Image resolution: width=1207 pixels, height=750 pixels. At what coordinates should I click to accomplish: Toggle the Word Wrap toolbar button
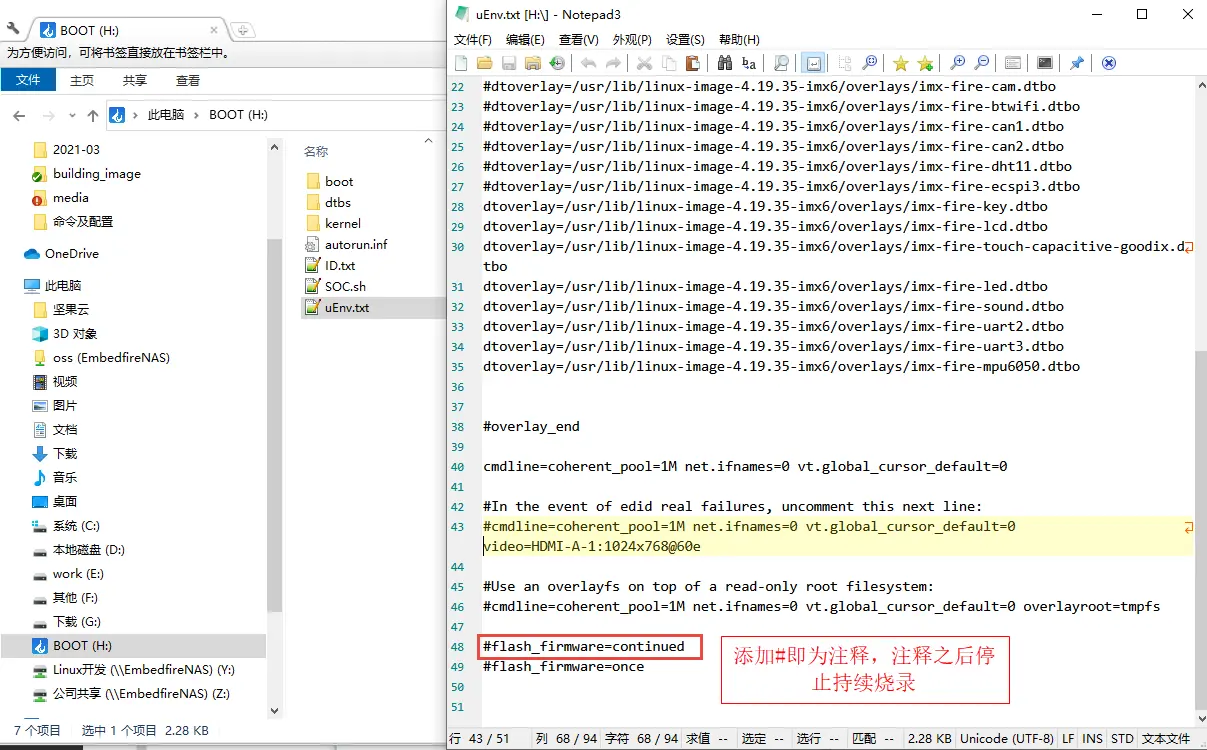pyautogui.click(x=813, y=63)
